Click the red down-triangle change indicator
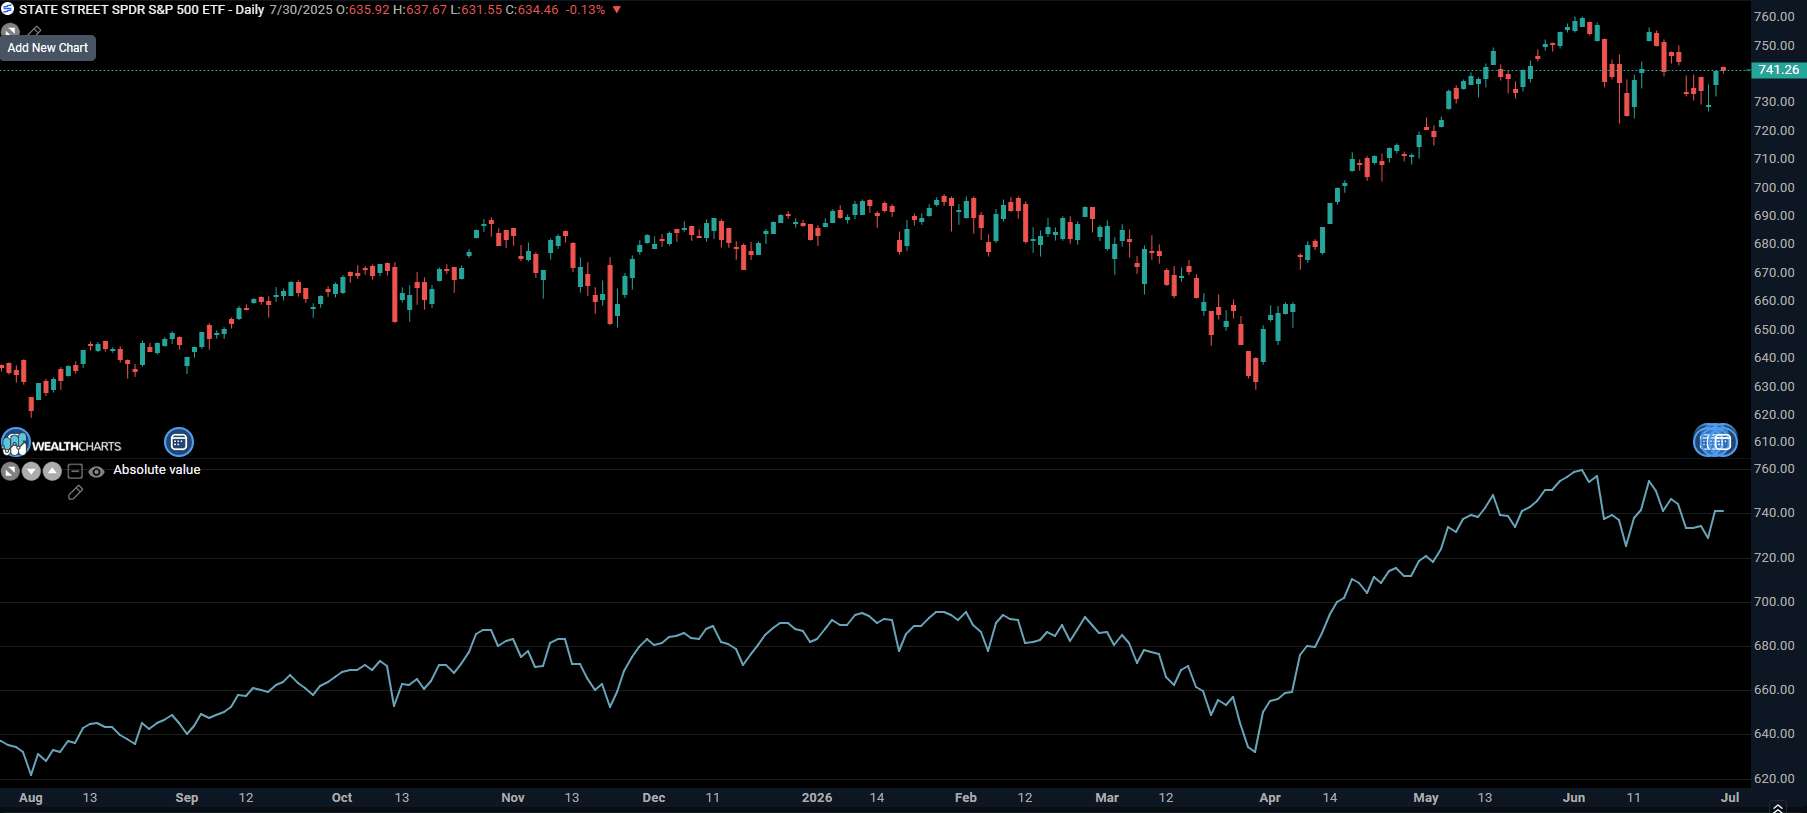Screen dimensions: 1807x813 click(617, 10)
